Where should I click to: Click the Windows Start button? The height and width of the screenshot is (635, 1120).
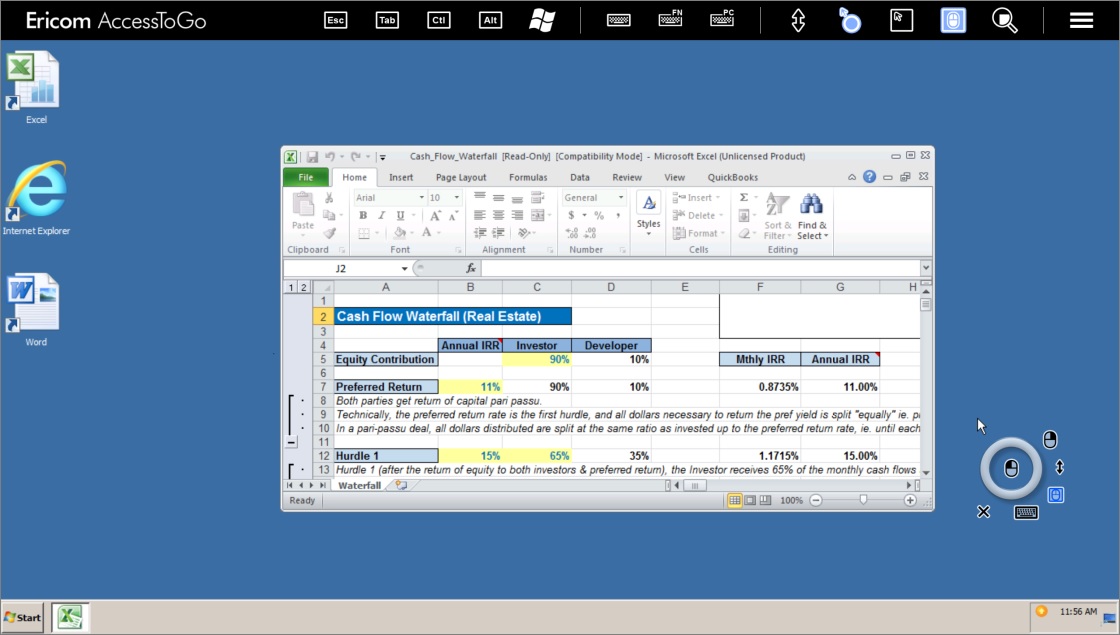click(22, 617)
